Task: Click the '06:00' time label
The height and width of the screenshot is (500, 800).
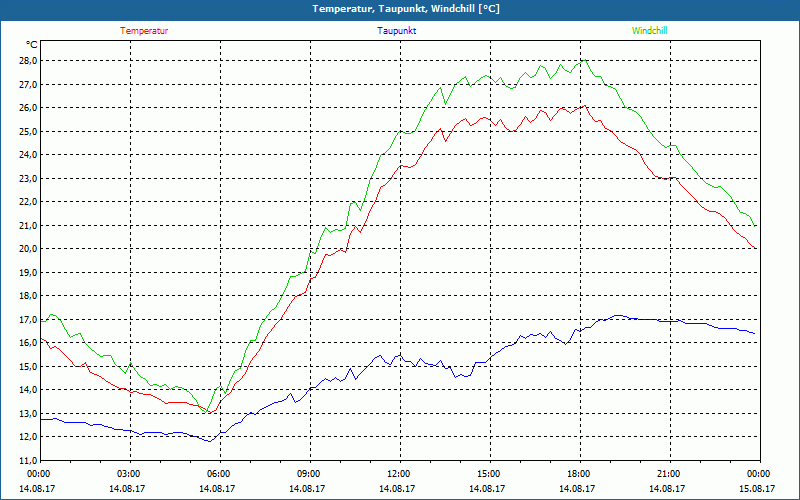Action: coord(218,474)
